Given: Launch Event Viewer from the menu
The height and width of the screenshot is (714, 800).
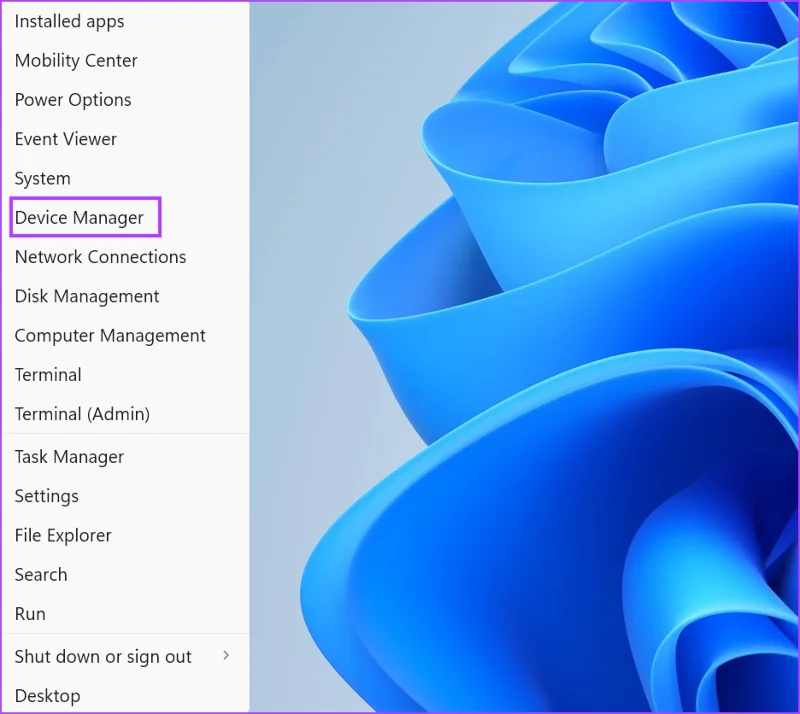Looking at the screenshot, I should coord(66,139).
